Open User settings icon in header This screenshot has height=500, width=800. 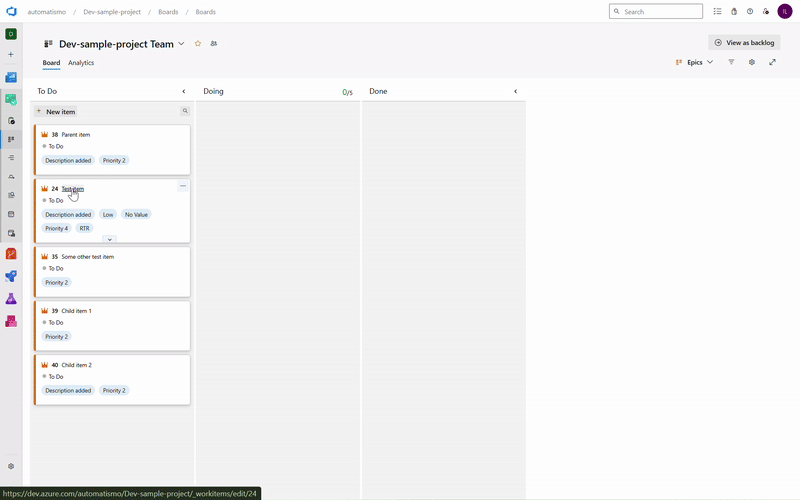coord(766,12)
